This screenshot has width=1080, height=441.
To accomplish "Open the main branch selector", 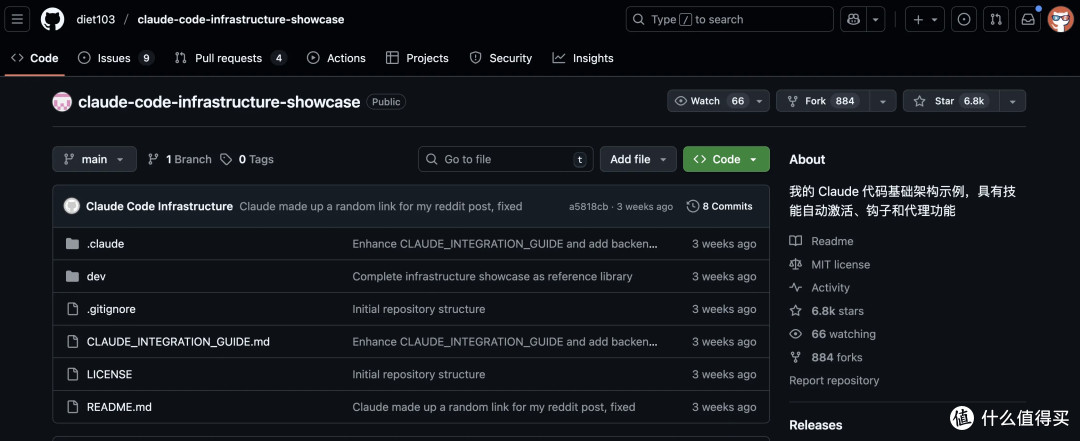I will pyautogui.click(x=94, y=159).
